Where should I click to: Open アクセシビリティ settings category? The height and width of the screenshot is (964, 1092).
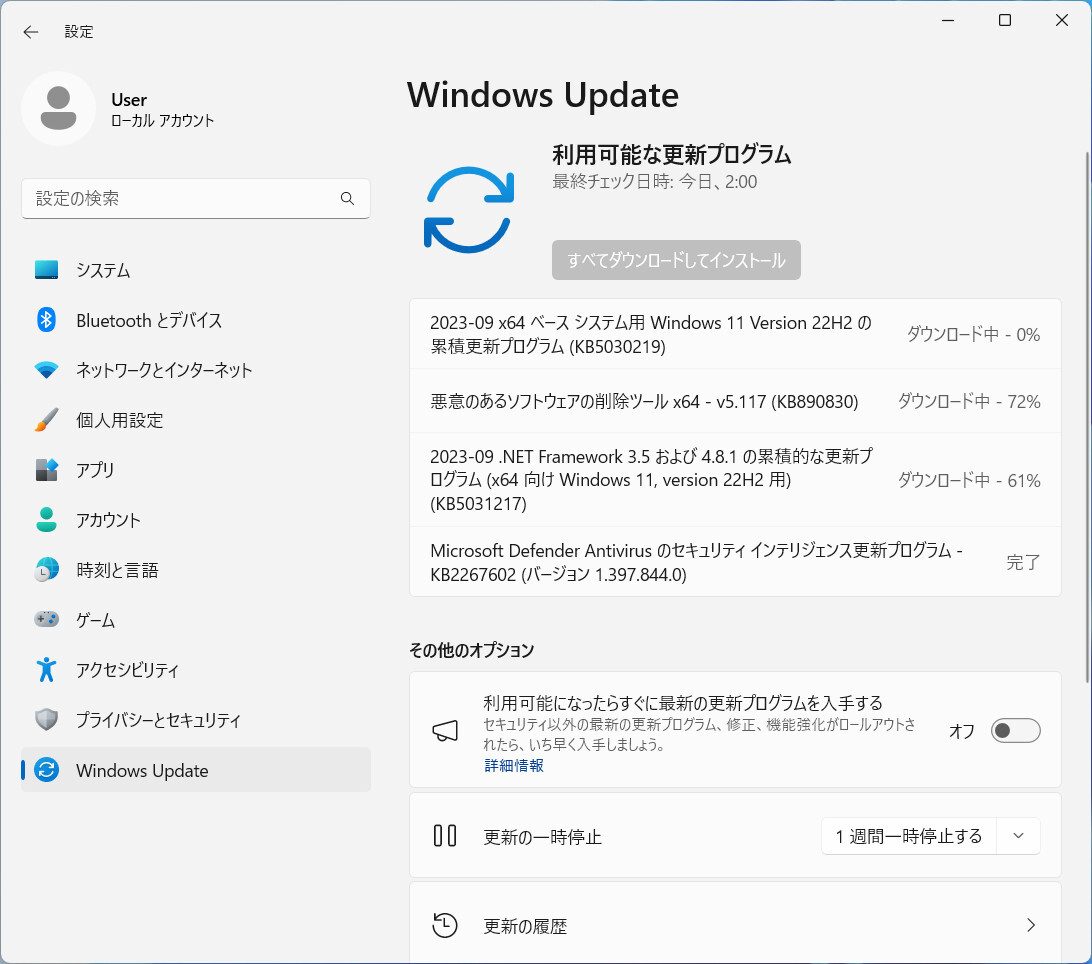pos(196,669)
